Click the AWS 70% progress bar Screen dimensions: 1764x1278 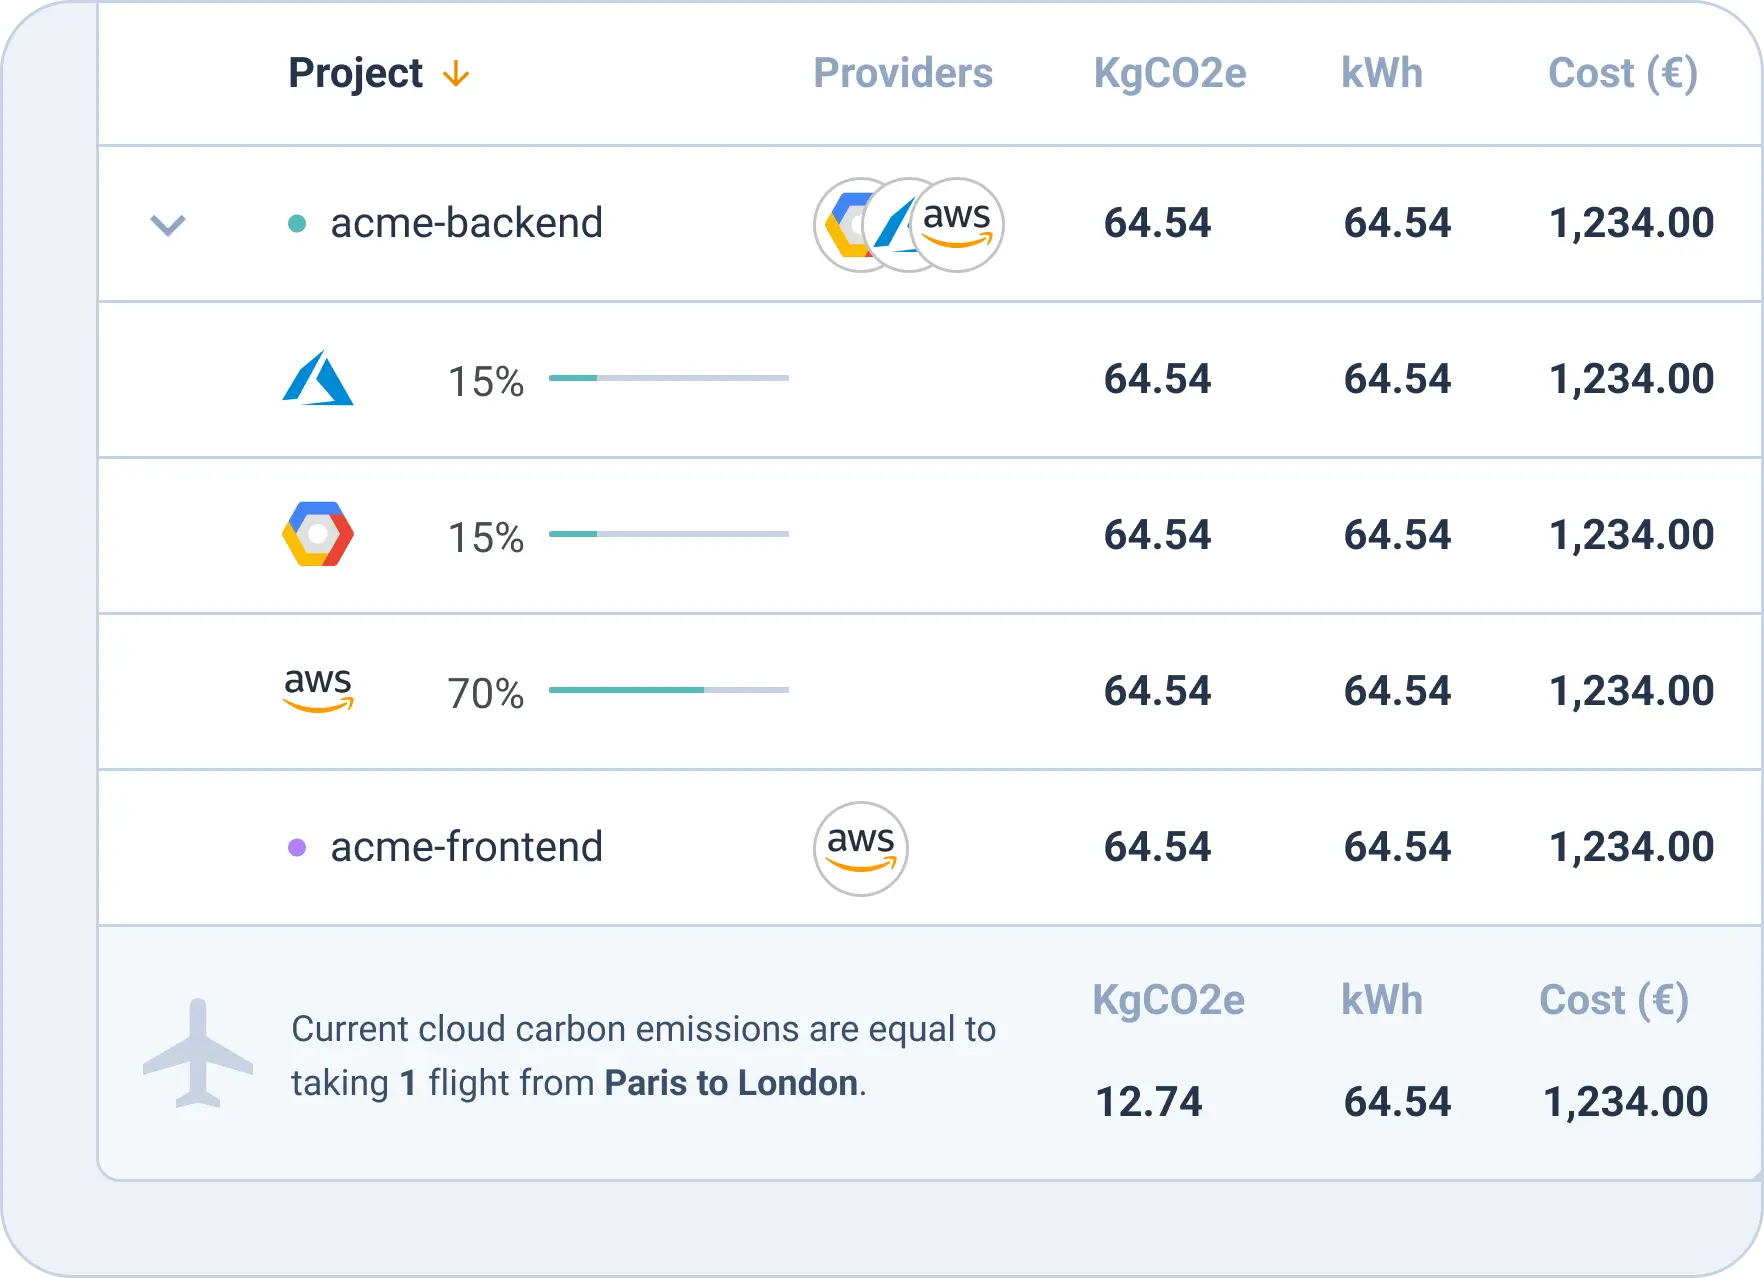[668, 690]
